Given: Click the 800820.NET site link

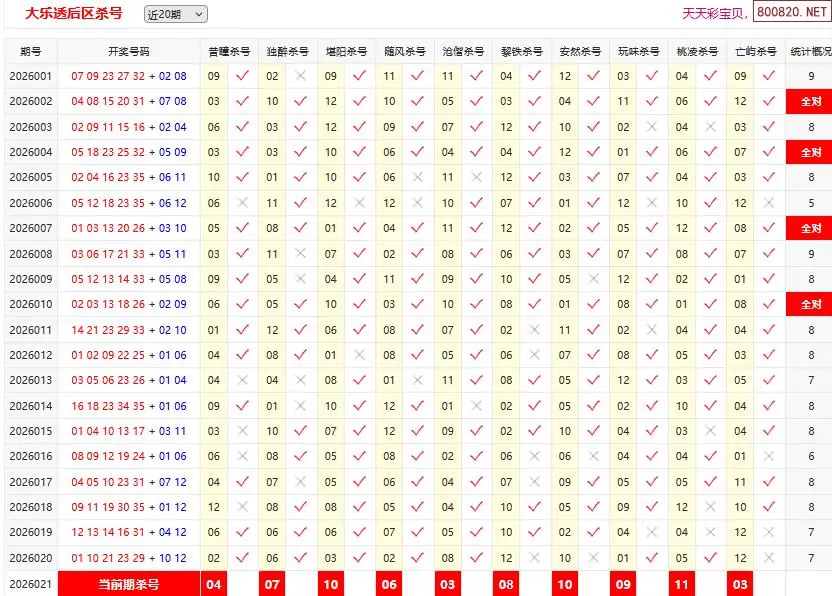Looking at the screenshot, I should (x=792, y=13).
